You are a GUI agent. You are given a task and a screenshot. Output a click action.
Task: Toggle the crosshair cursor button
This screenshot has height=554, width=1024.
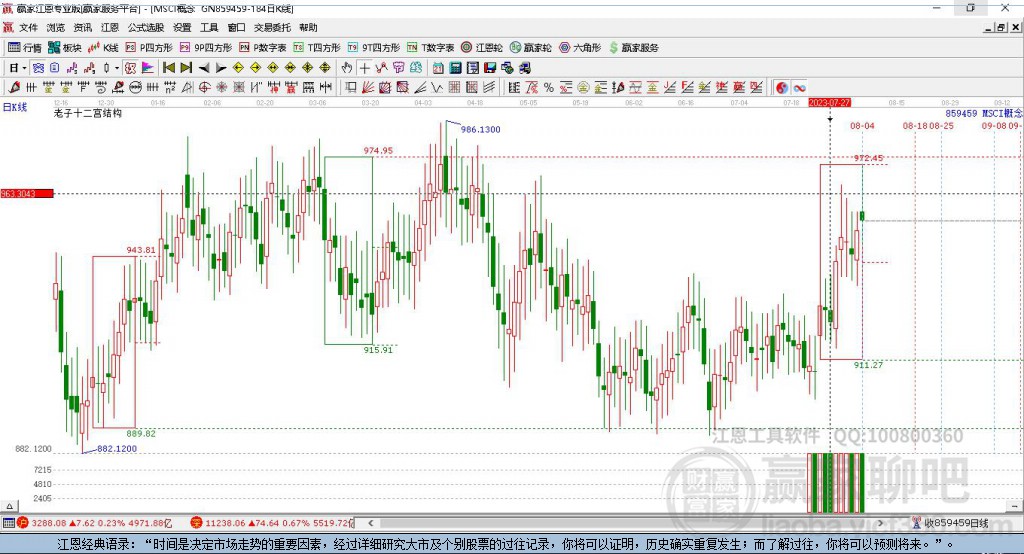click(x=365, y=68)
